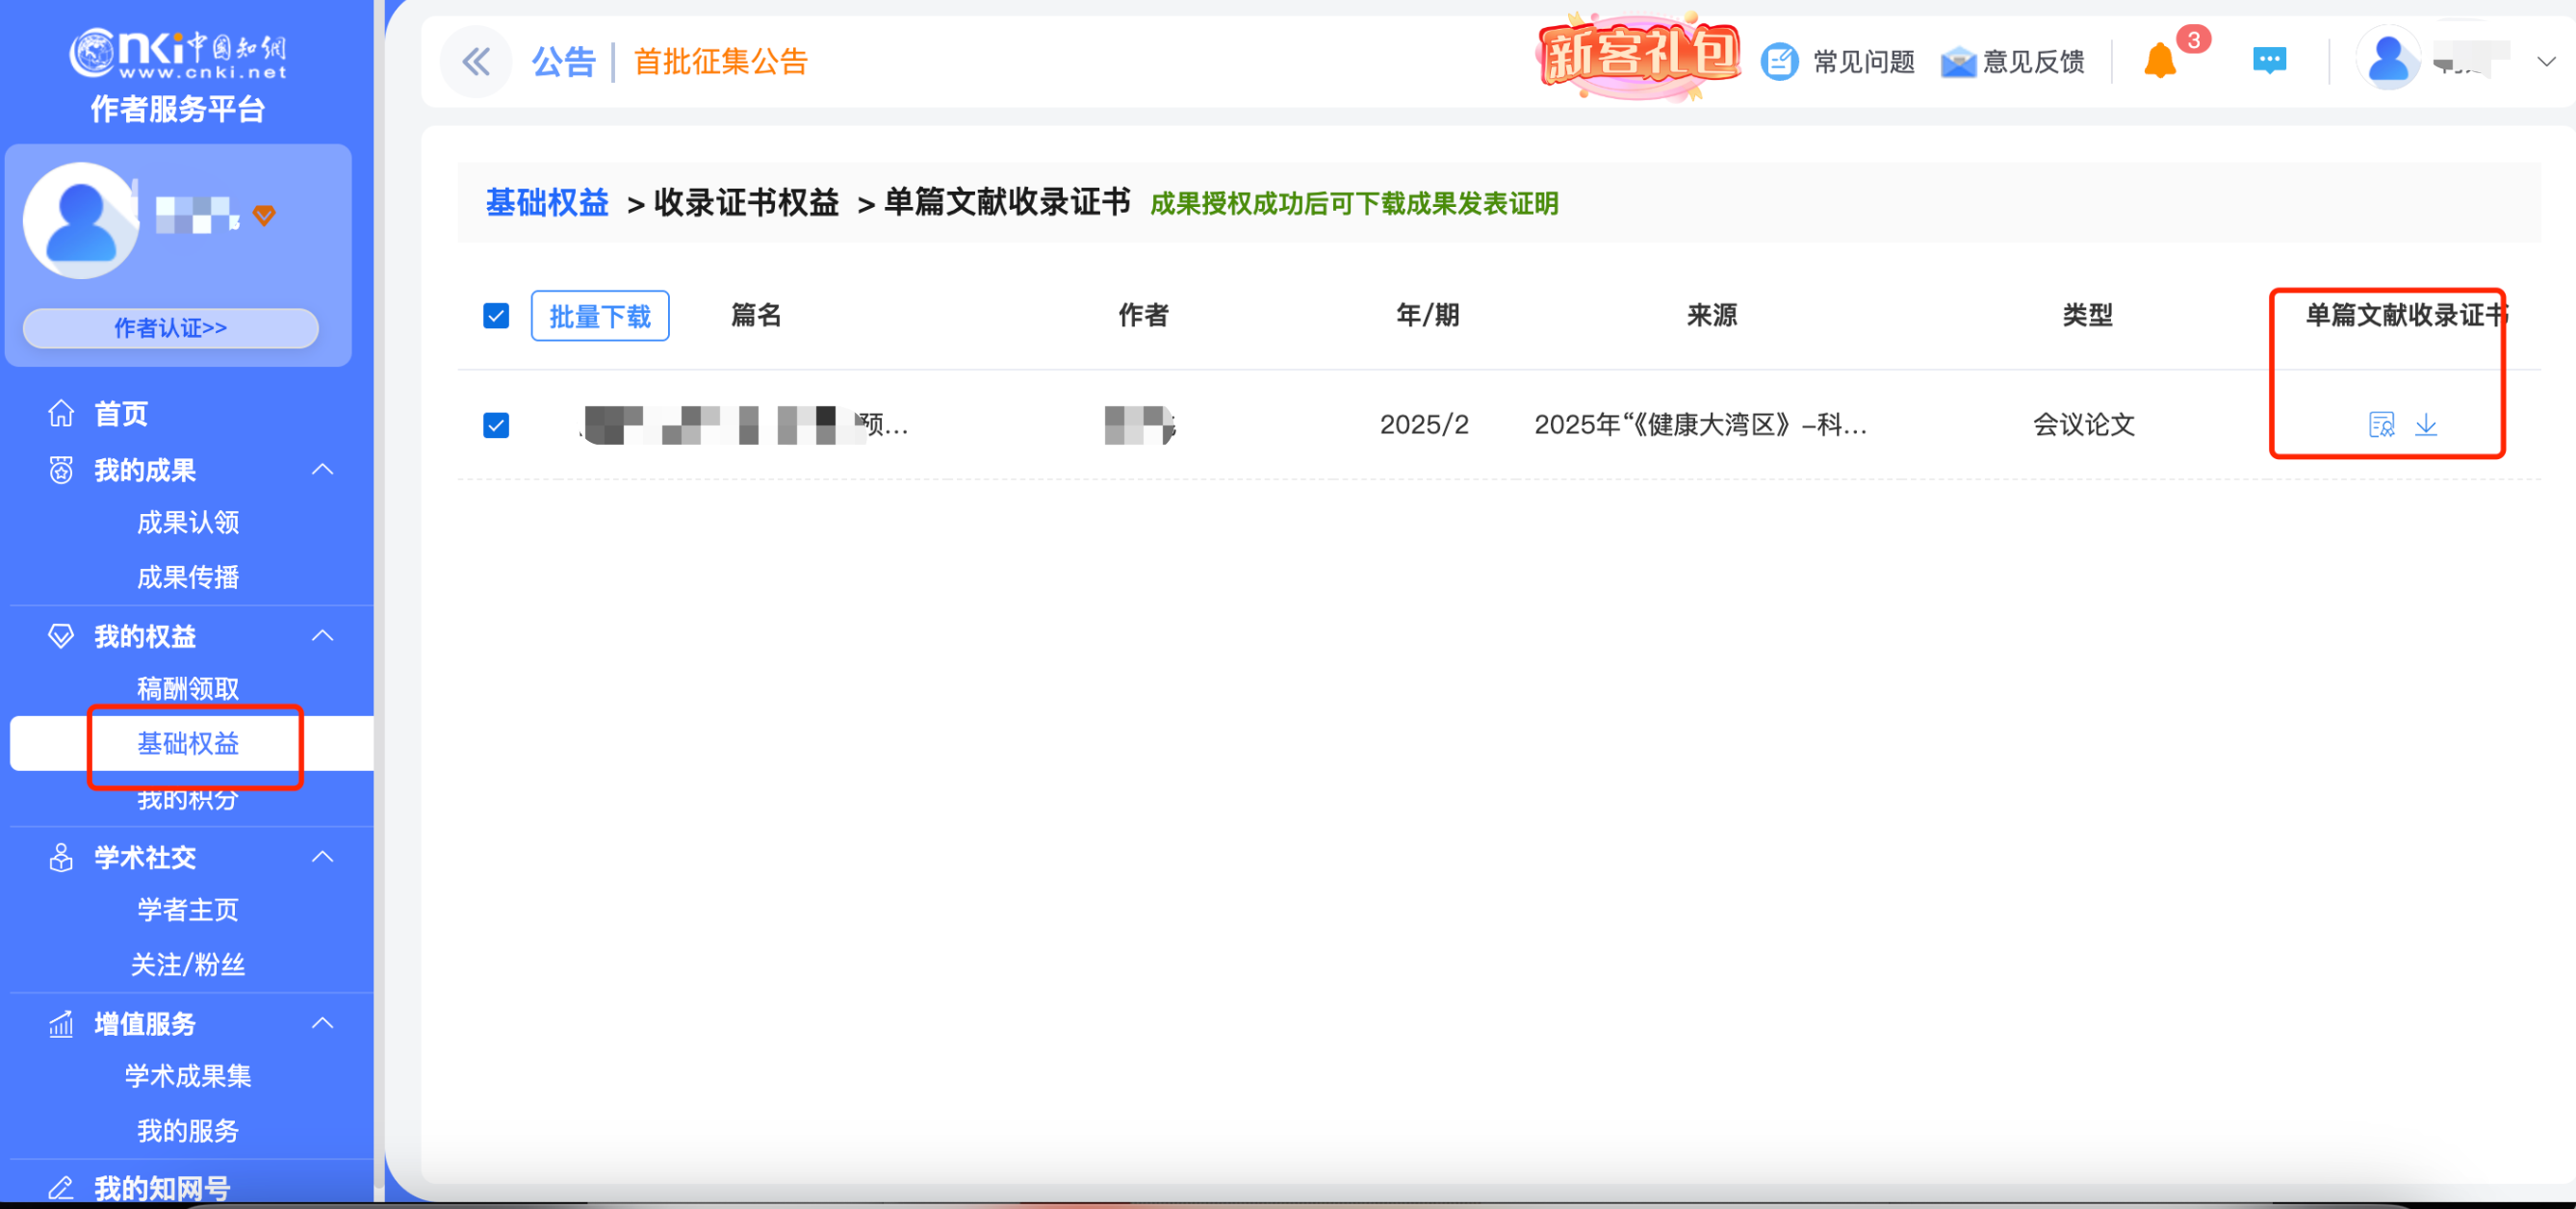Click the 批量下载 batch download button
The image size is (2576, 1209).
coord(600,315)
